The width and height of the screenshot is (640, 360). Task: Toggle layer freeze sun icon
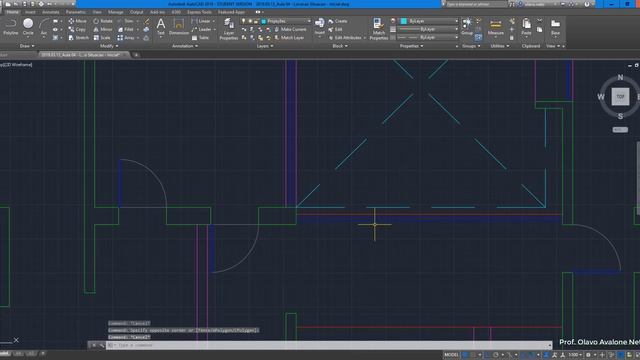click(250, 21)
